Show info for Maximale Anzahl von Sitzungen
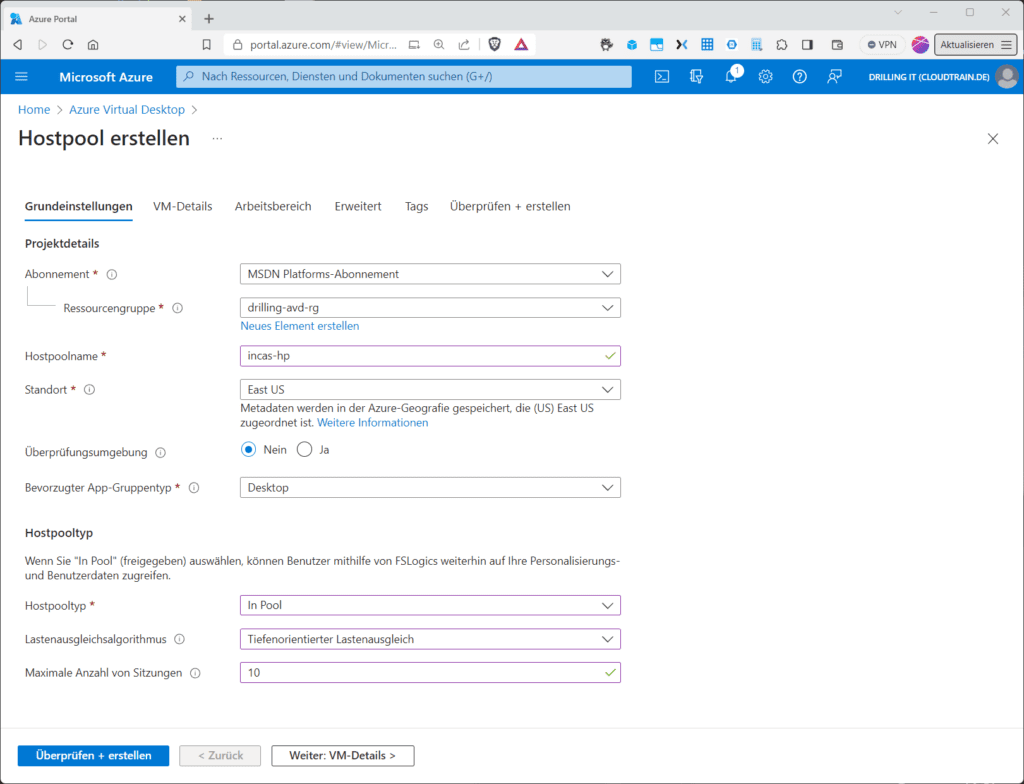The width and height of the screenshot is (1024, 784). (195, 673)
